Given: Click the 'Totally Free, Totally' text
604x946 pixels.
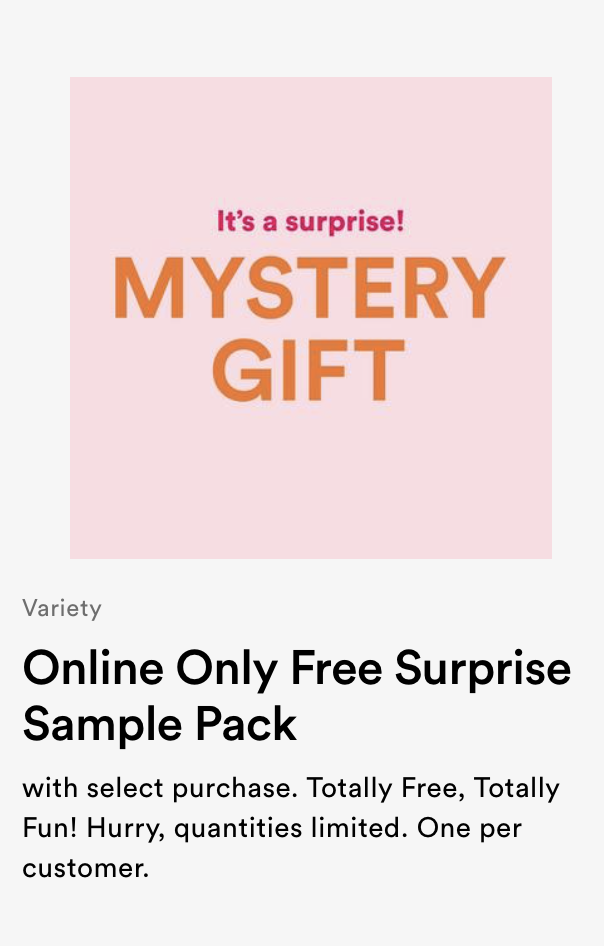Looking at the screenshot, I should tap(433, 789).
